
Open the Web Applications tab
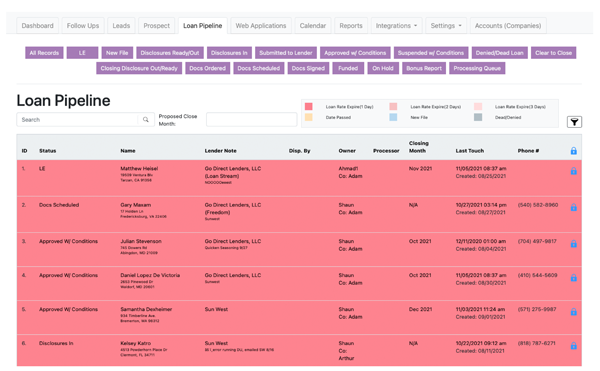click(261, 26)
